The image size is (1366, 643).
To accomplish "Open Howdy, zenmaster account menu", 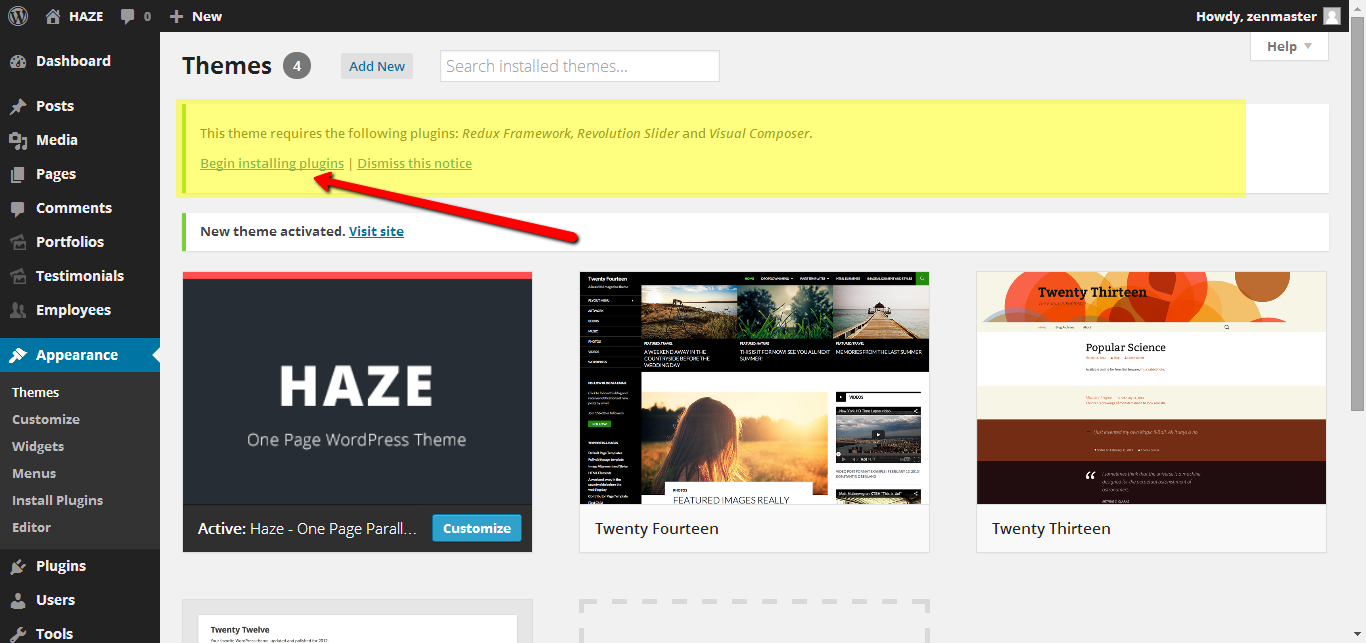I will click(x=1256, y=16).
